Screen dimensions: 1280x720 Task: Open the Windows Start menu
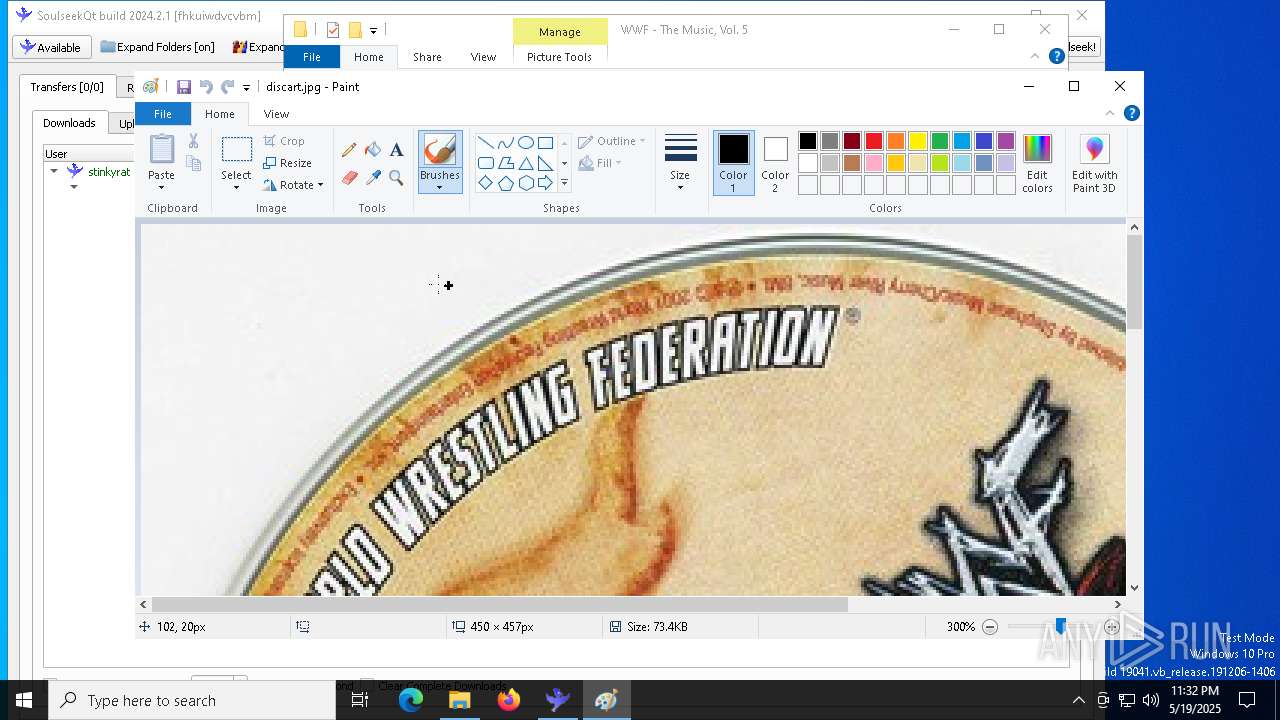click(24, 700)
